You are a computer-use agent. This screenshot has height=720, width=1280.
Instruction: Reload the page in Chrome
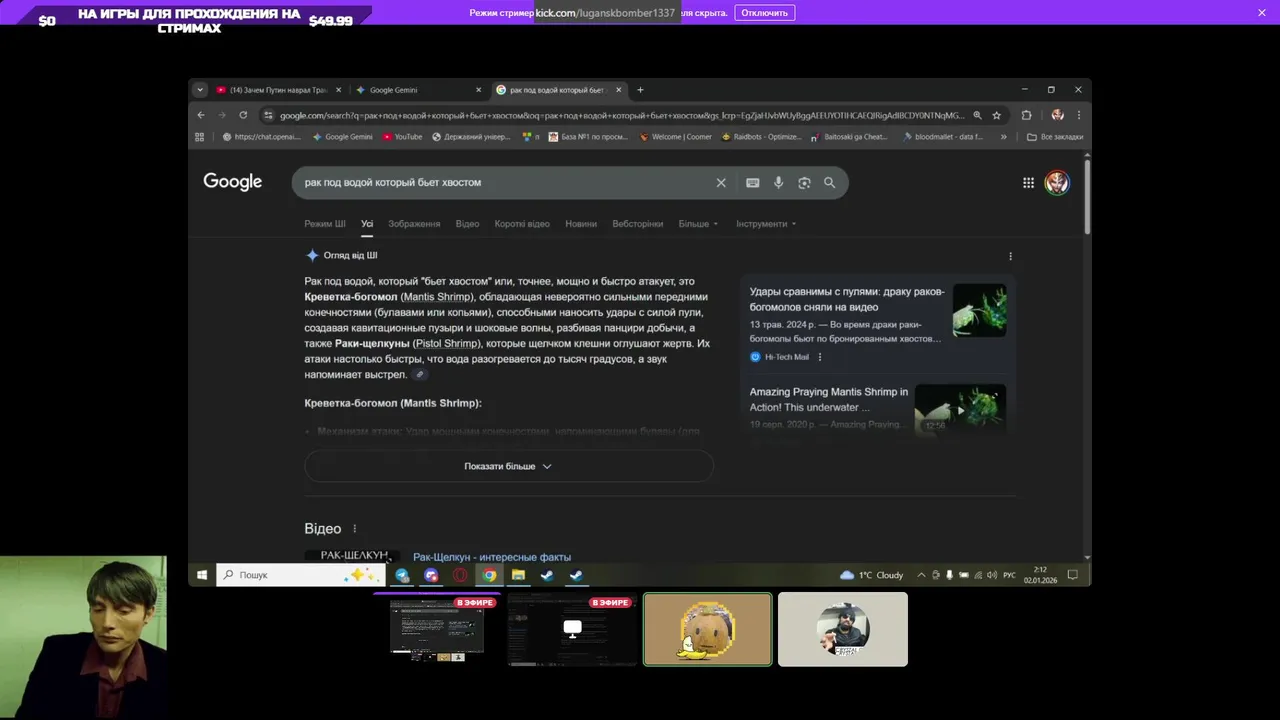[x=243, y=115]
